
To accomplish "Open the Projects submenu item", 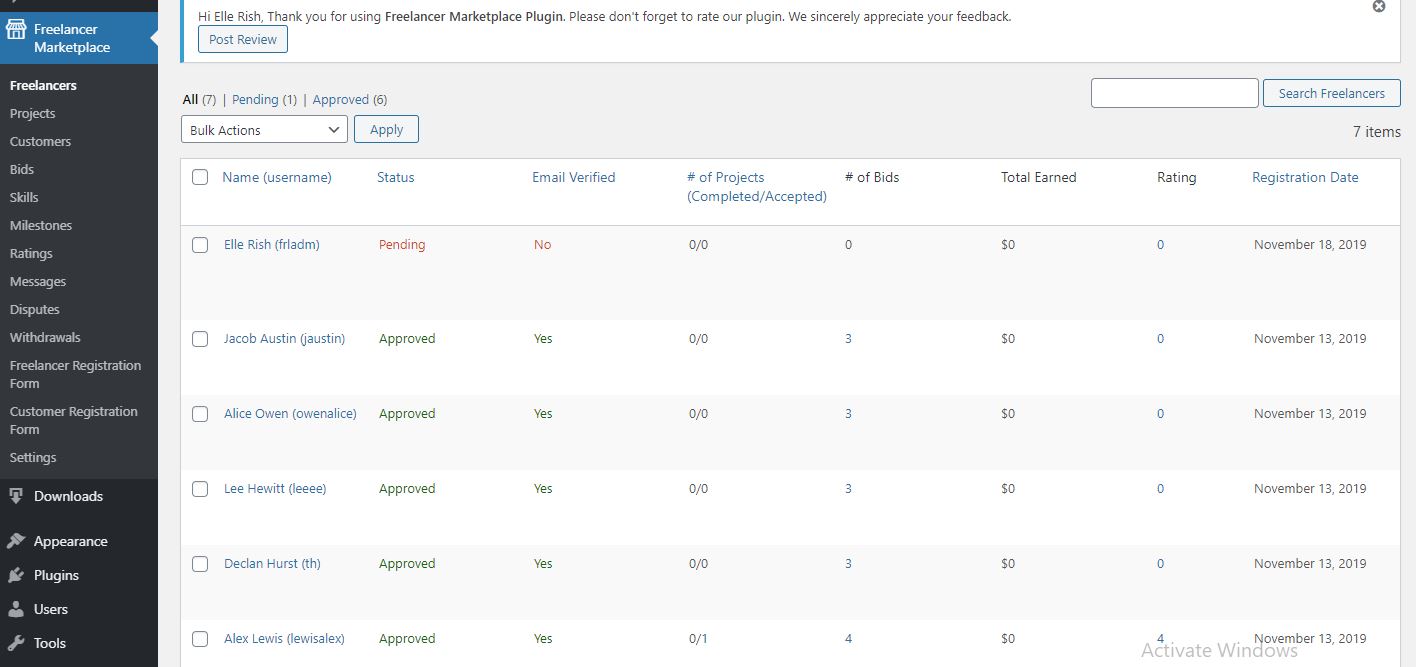I will 33,113.
